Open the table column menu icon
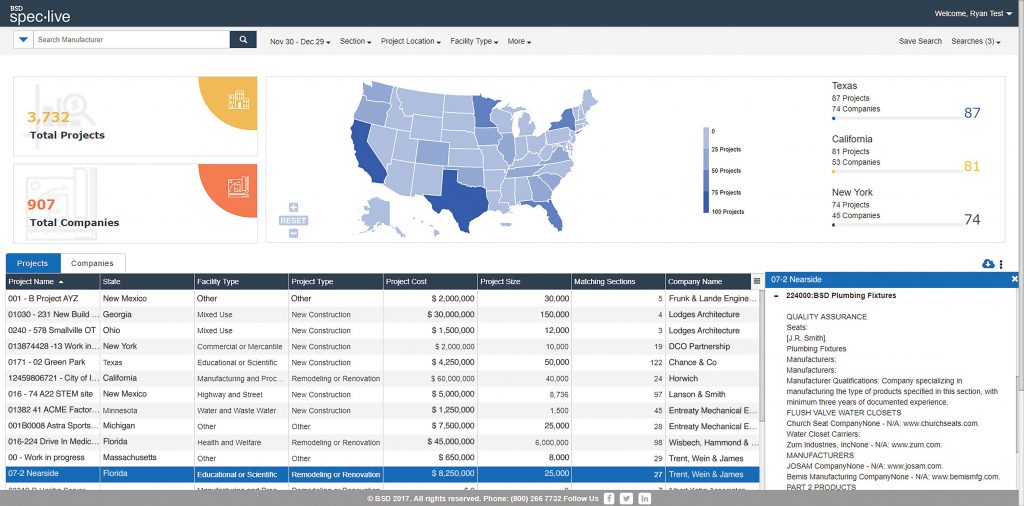Viewport: 1024px width, 506px height. point(756,281)
